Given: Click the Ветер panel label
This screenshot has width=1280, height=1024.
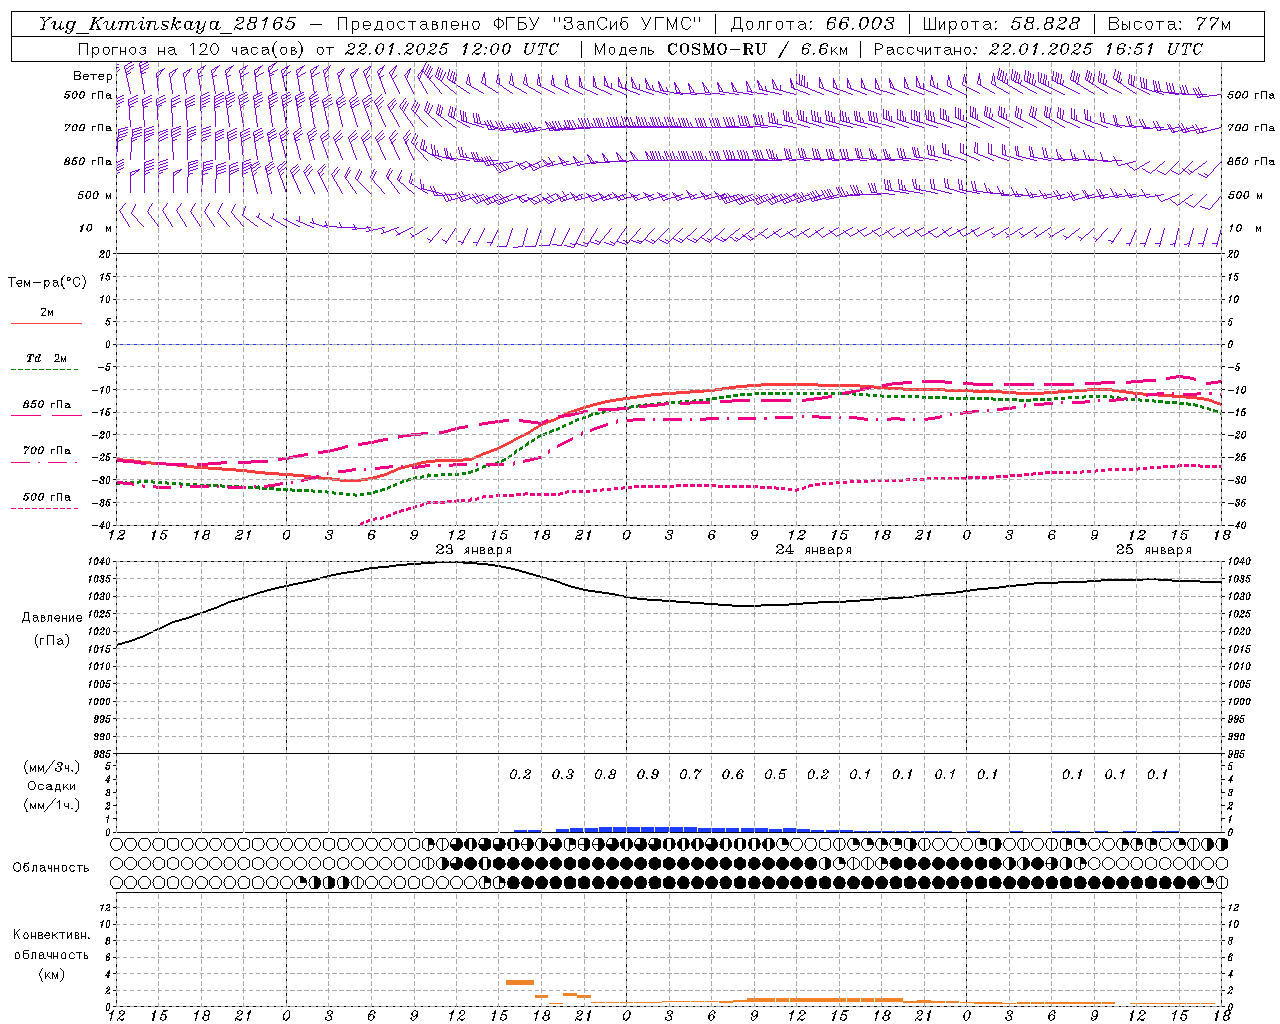Looking at the screenshot, I should (x=92, y=76).
